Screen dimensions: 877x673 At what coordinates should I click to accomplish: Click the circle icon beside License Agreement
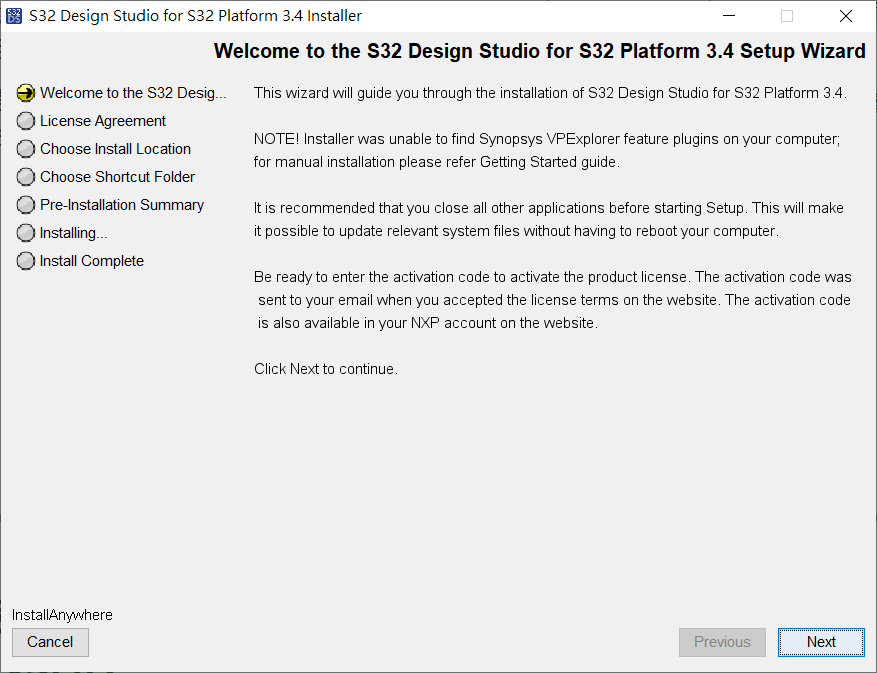pos(26,121)
